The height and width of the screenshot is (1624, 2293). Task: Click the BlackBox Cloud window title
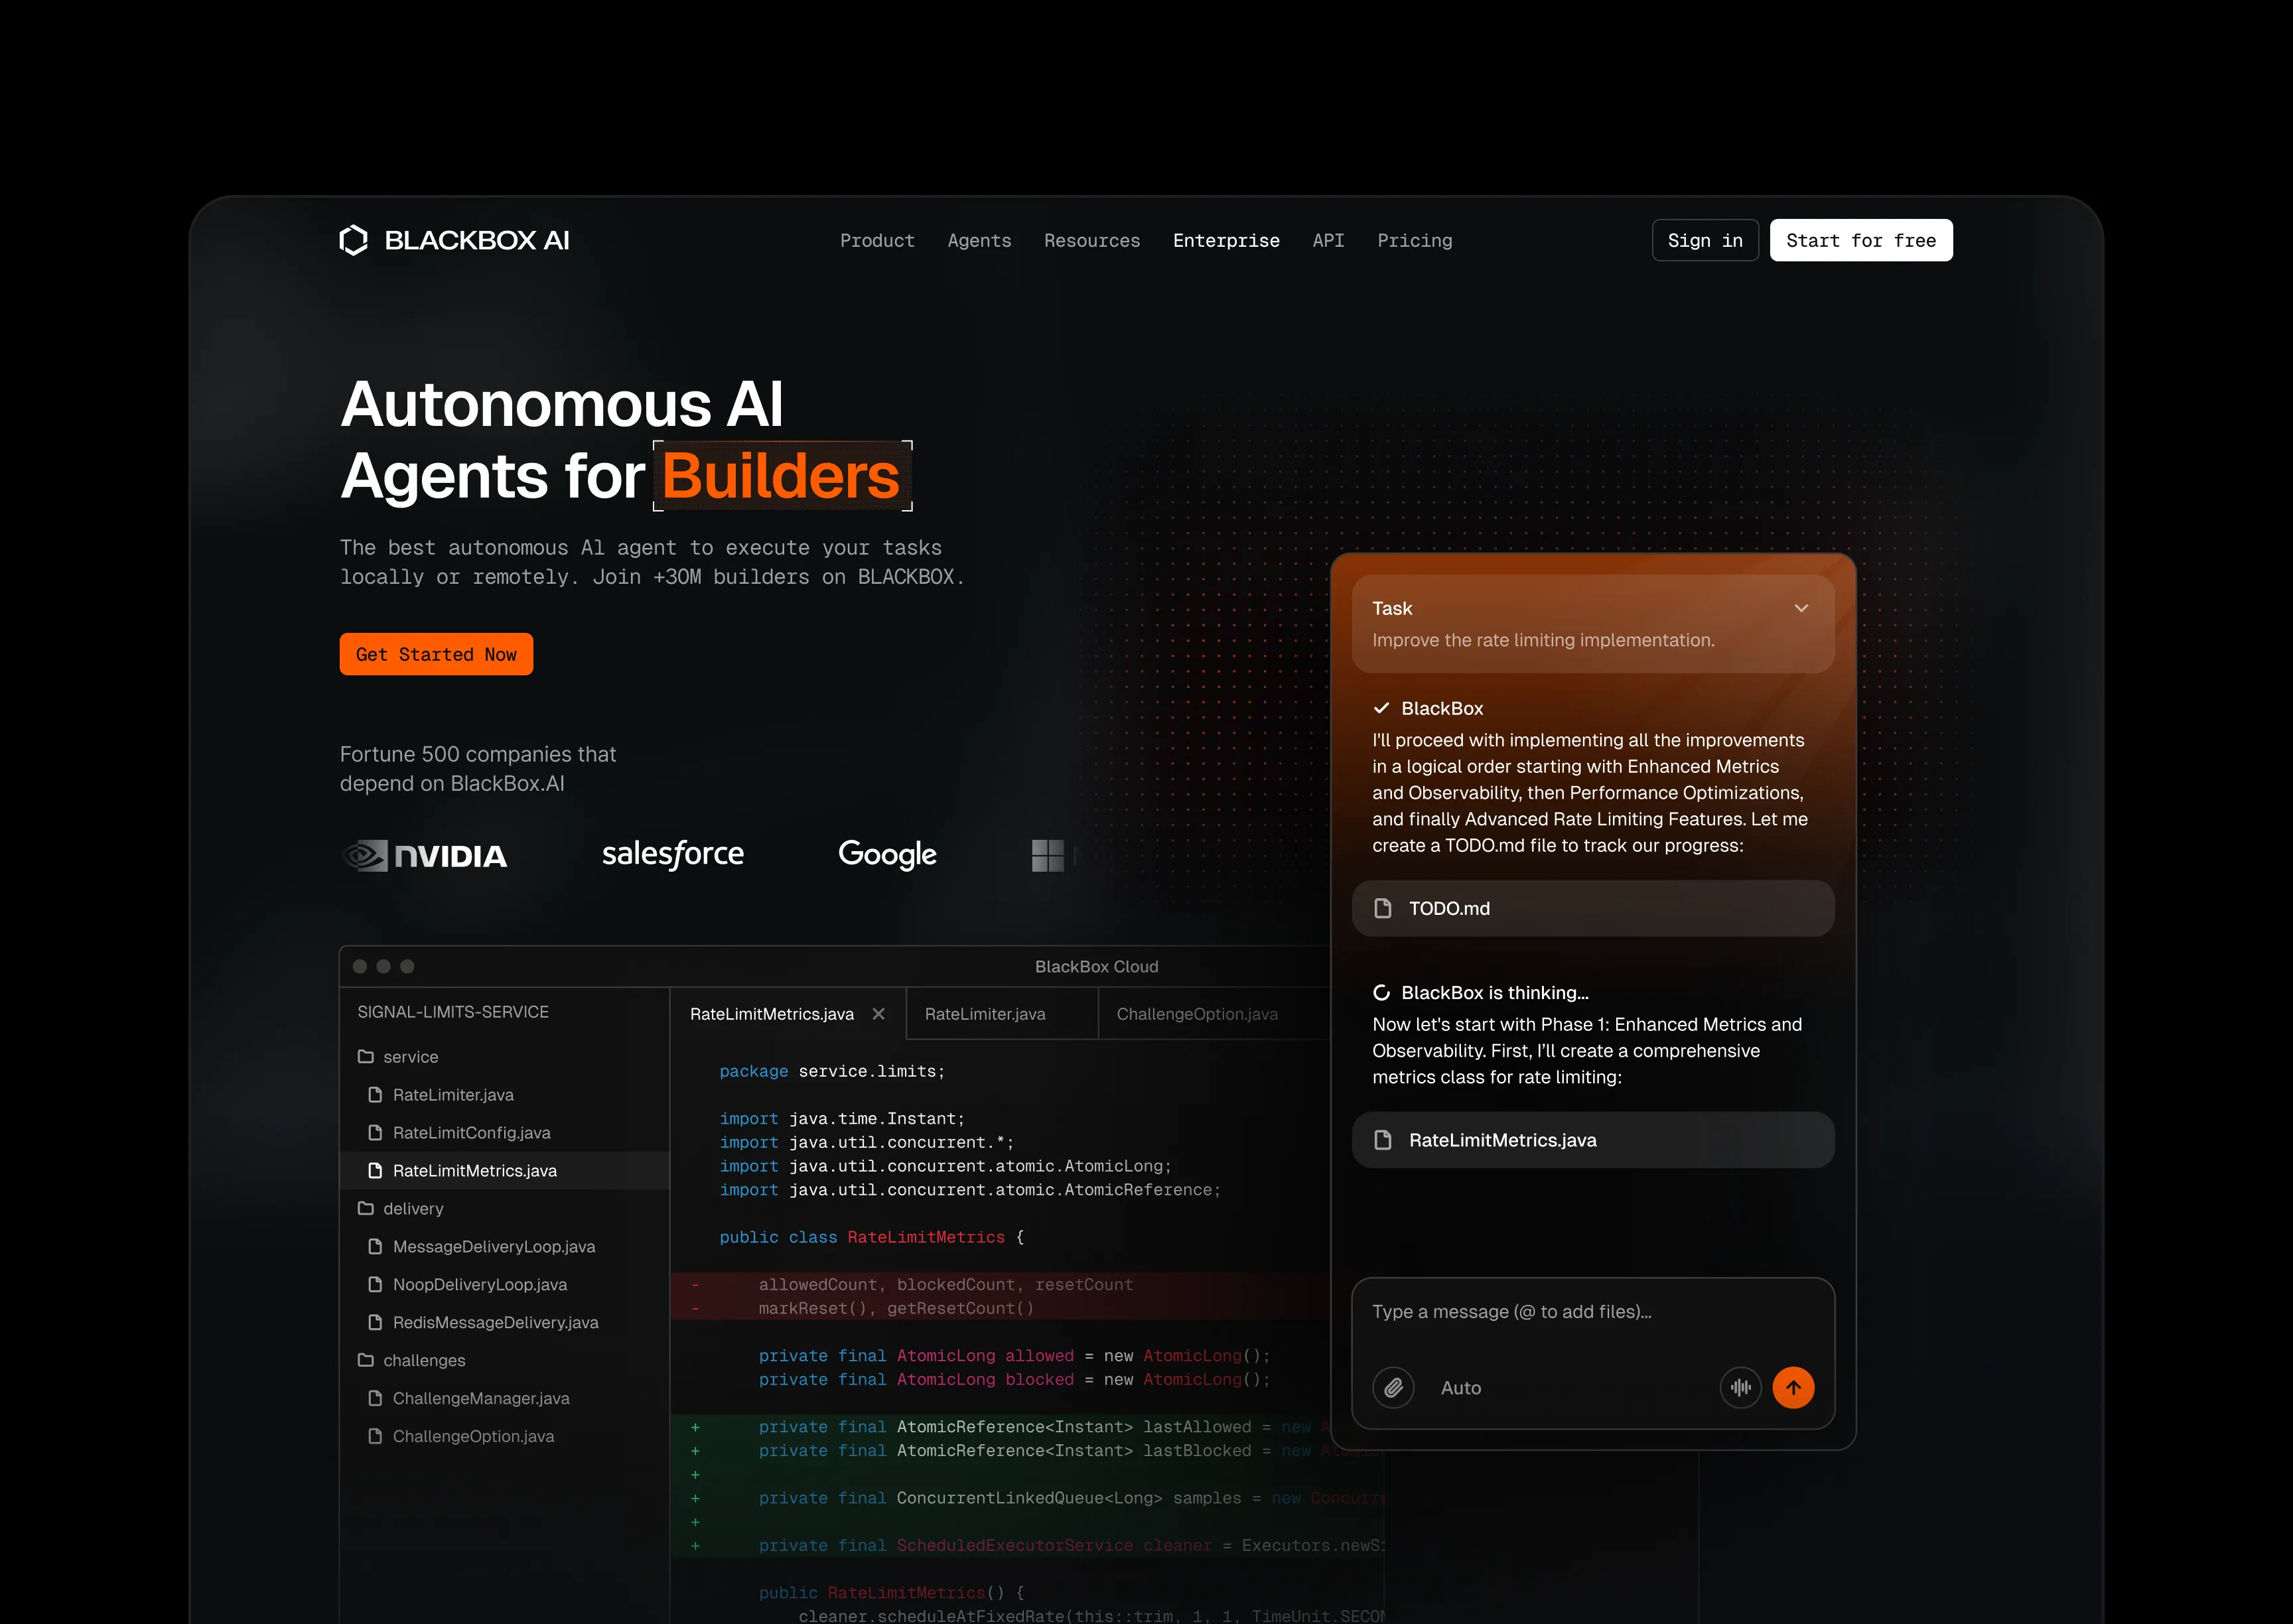click(x=1096, y=967)
